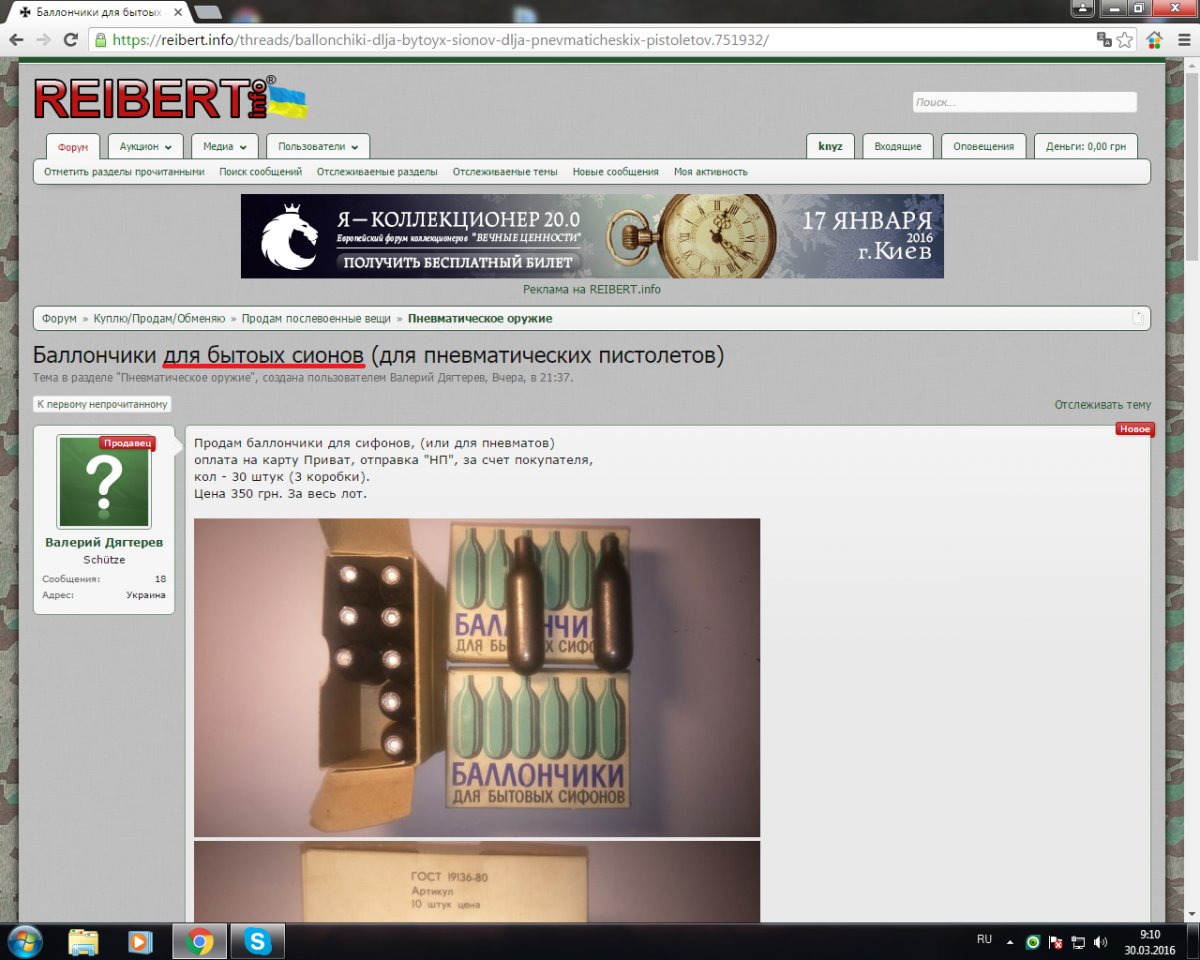Image resolution: width=1200 pixels, height=960 pixels.
Task: Click Реклама на REIBERT.info link
Action: click(592, 289)
